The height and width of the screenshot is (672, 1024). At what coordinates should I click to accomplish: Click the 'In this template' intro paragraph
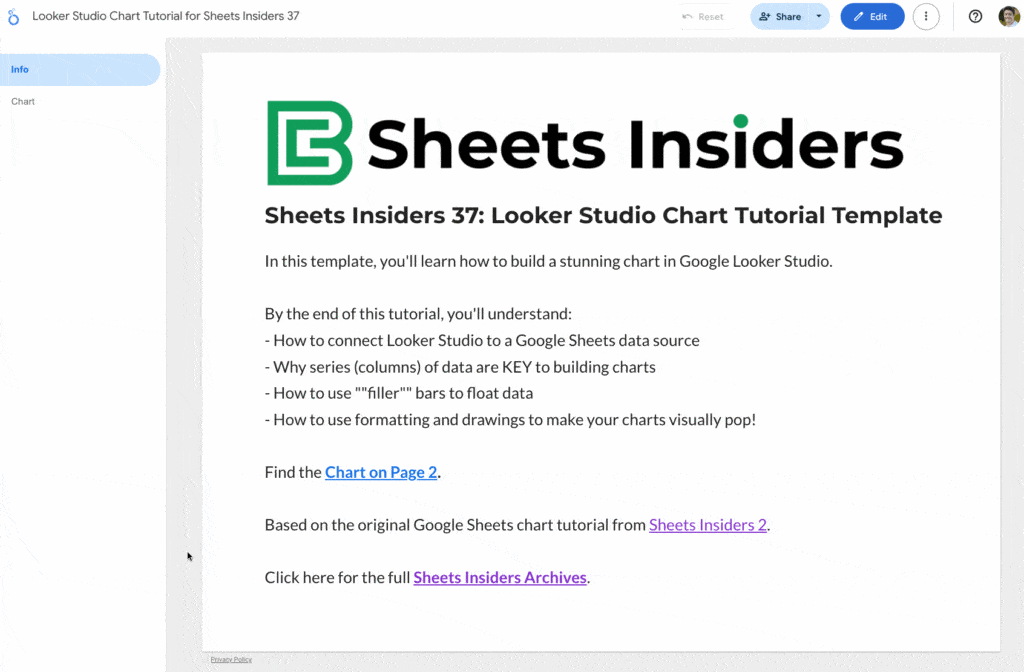coord(548,261)
